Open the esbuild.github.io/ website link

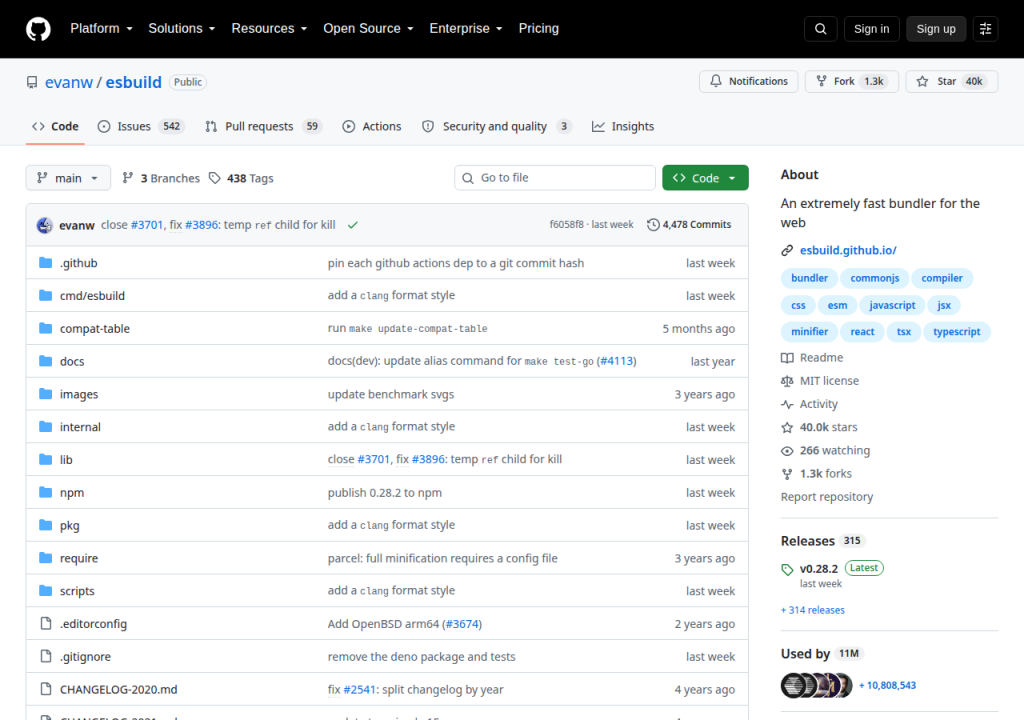pyautogui.click(x=848, y=250)
